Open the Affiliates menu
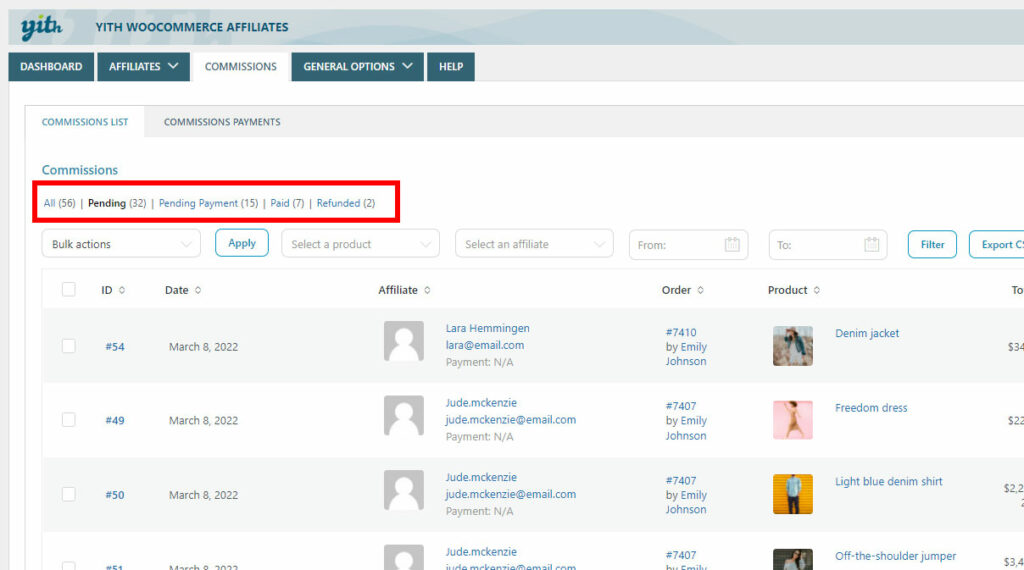This screenshot has height=570, width=1024. pos(143,67)
